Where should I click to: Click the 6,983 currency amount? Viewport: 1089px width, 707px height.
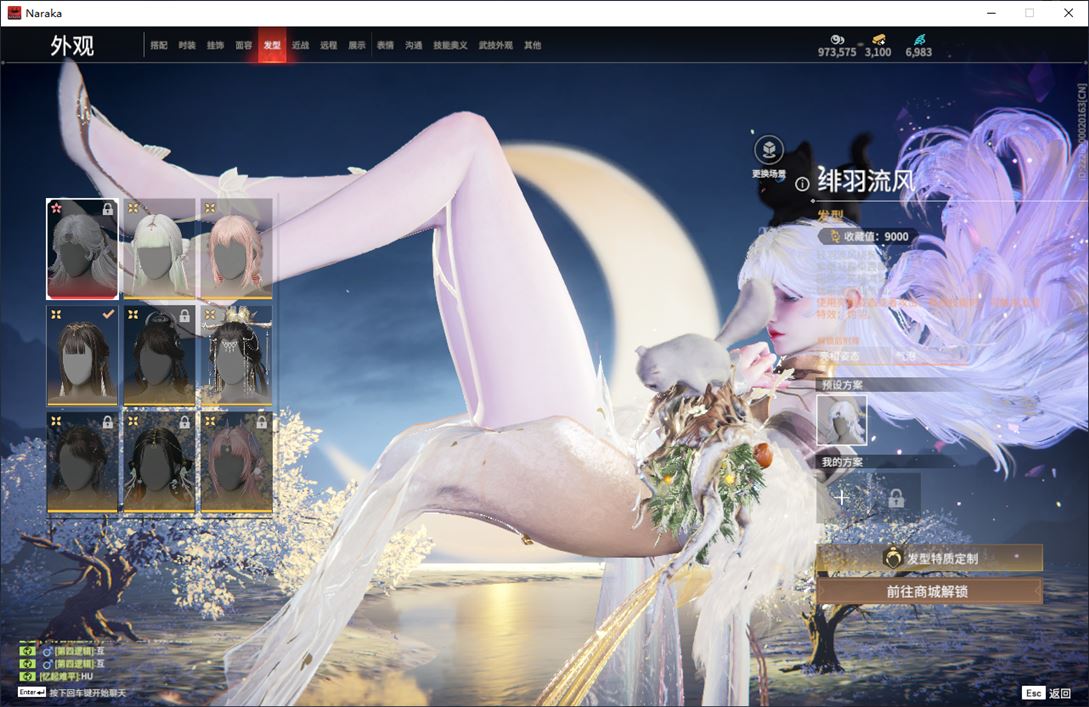(x=918, y=52)
